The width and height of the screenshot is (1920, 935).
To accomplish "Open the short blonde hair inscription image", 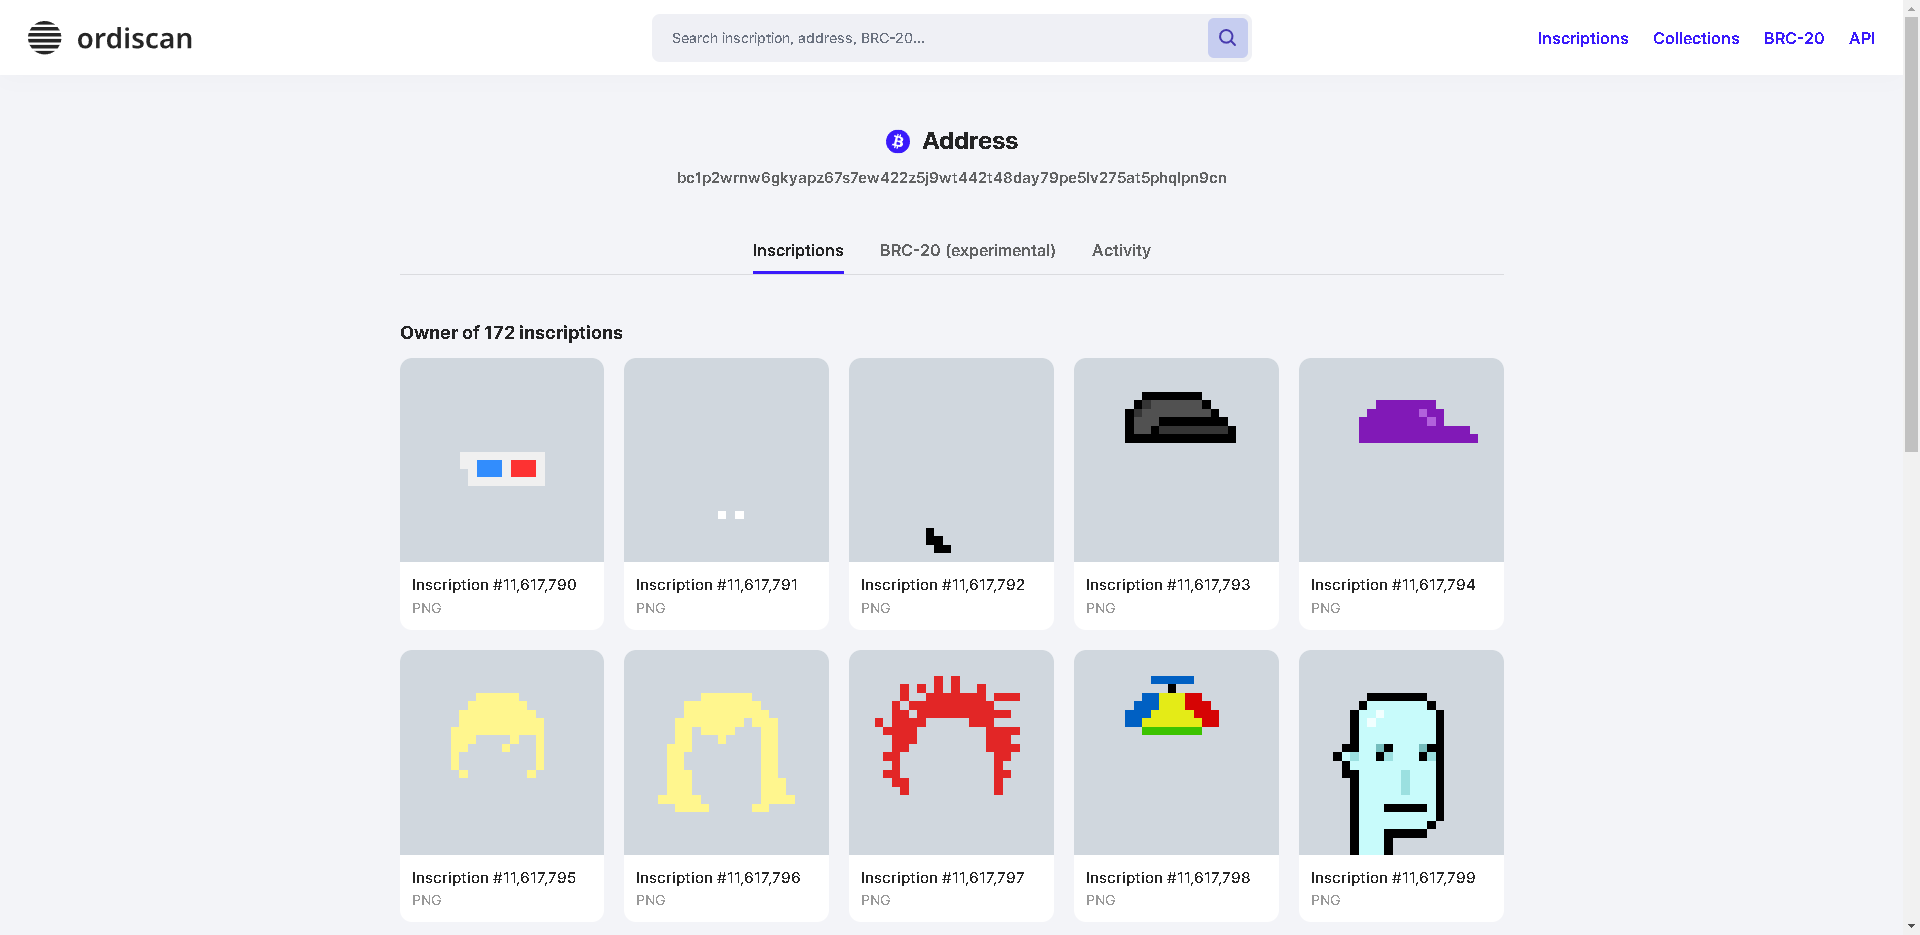I will (502, 752).
